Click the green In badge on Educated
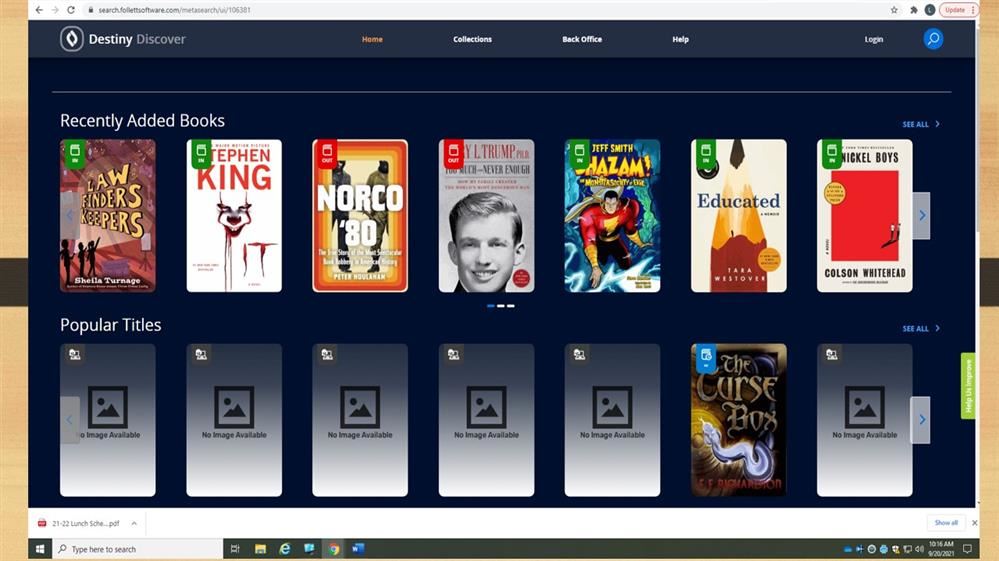Image resolution: width=999 pixels, height=561 pixels. coord(706,154)
